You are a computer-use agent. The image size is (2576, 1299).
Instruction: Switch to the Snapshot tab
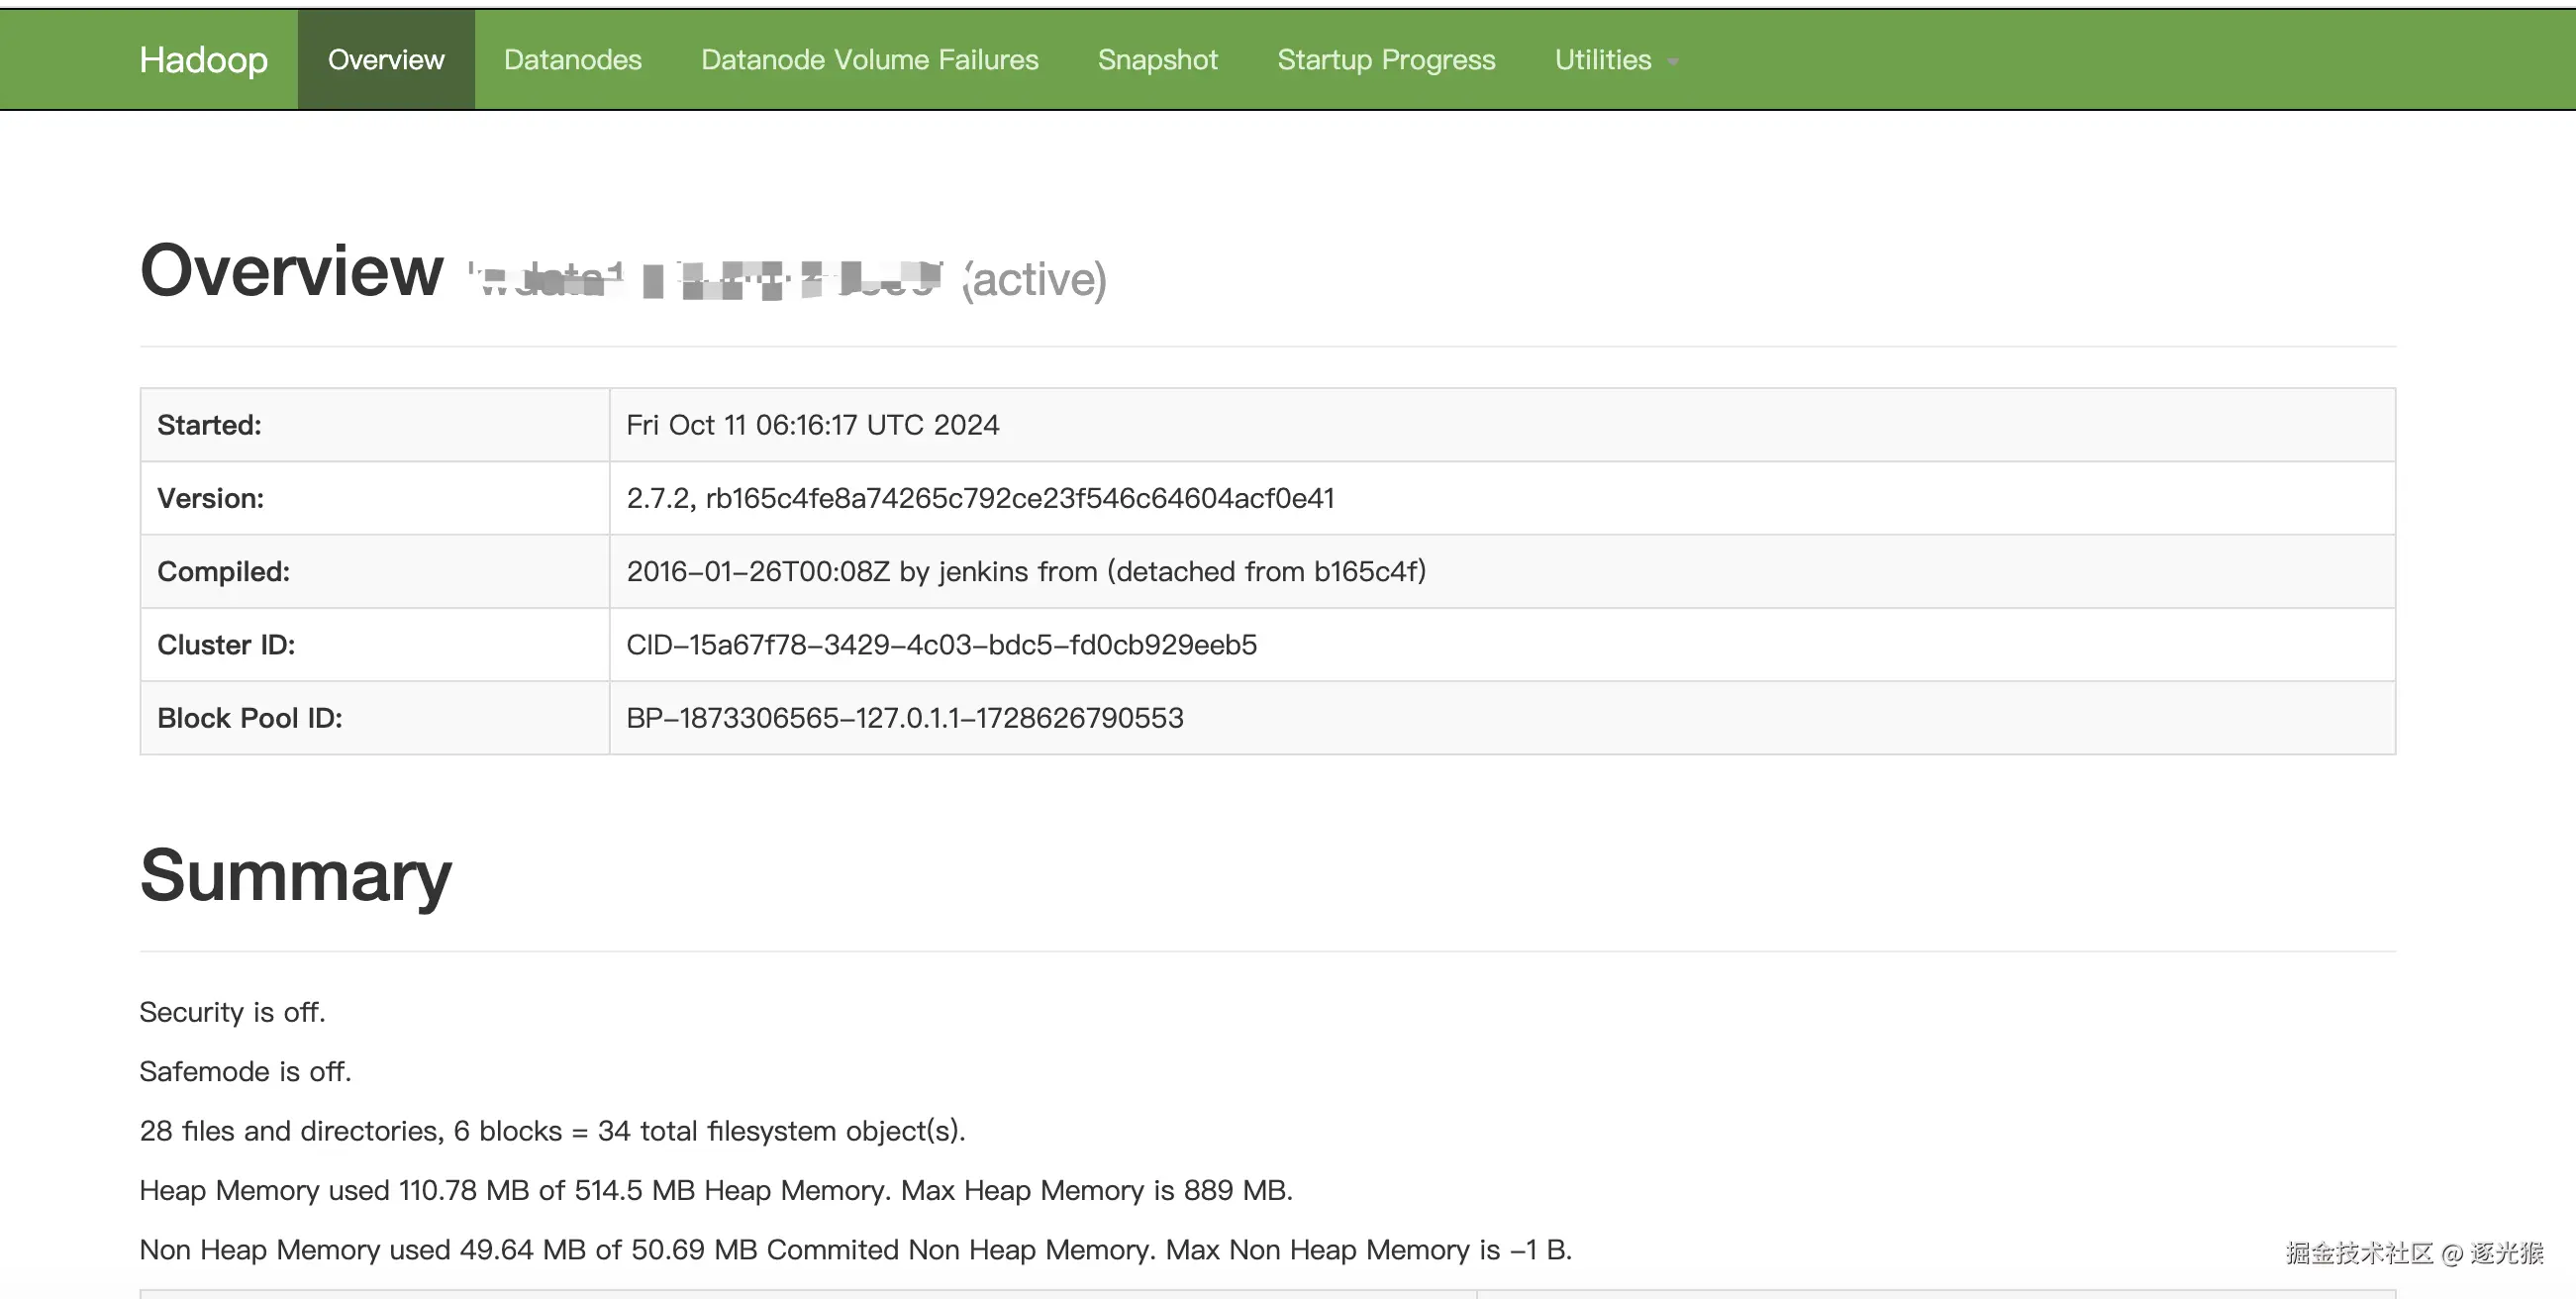pos(1157,60)
